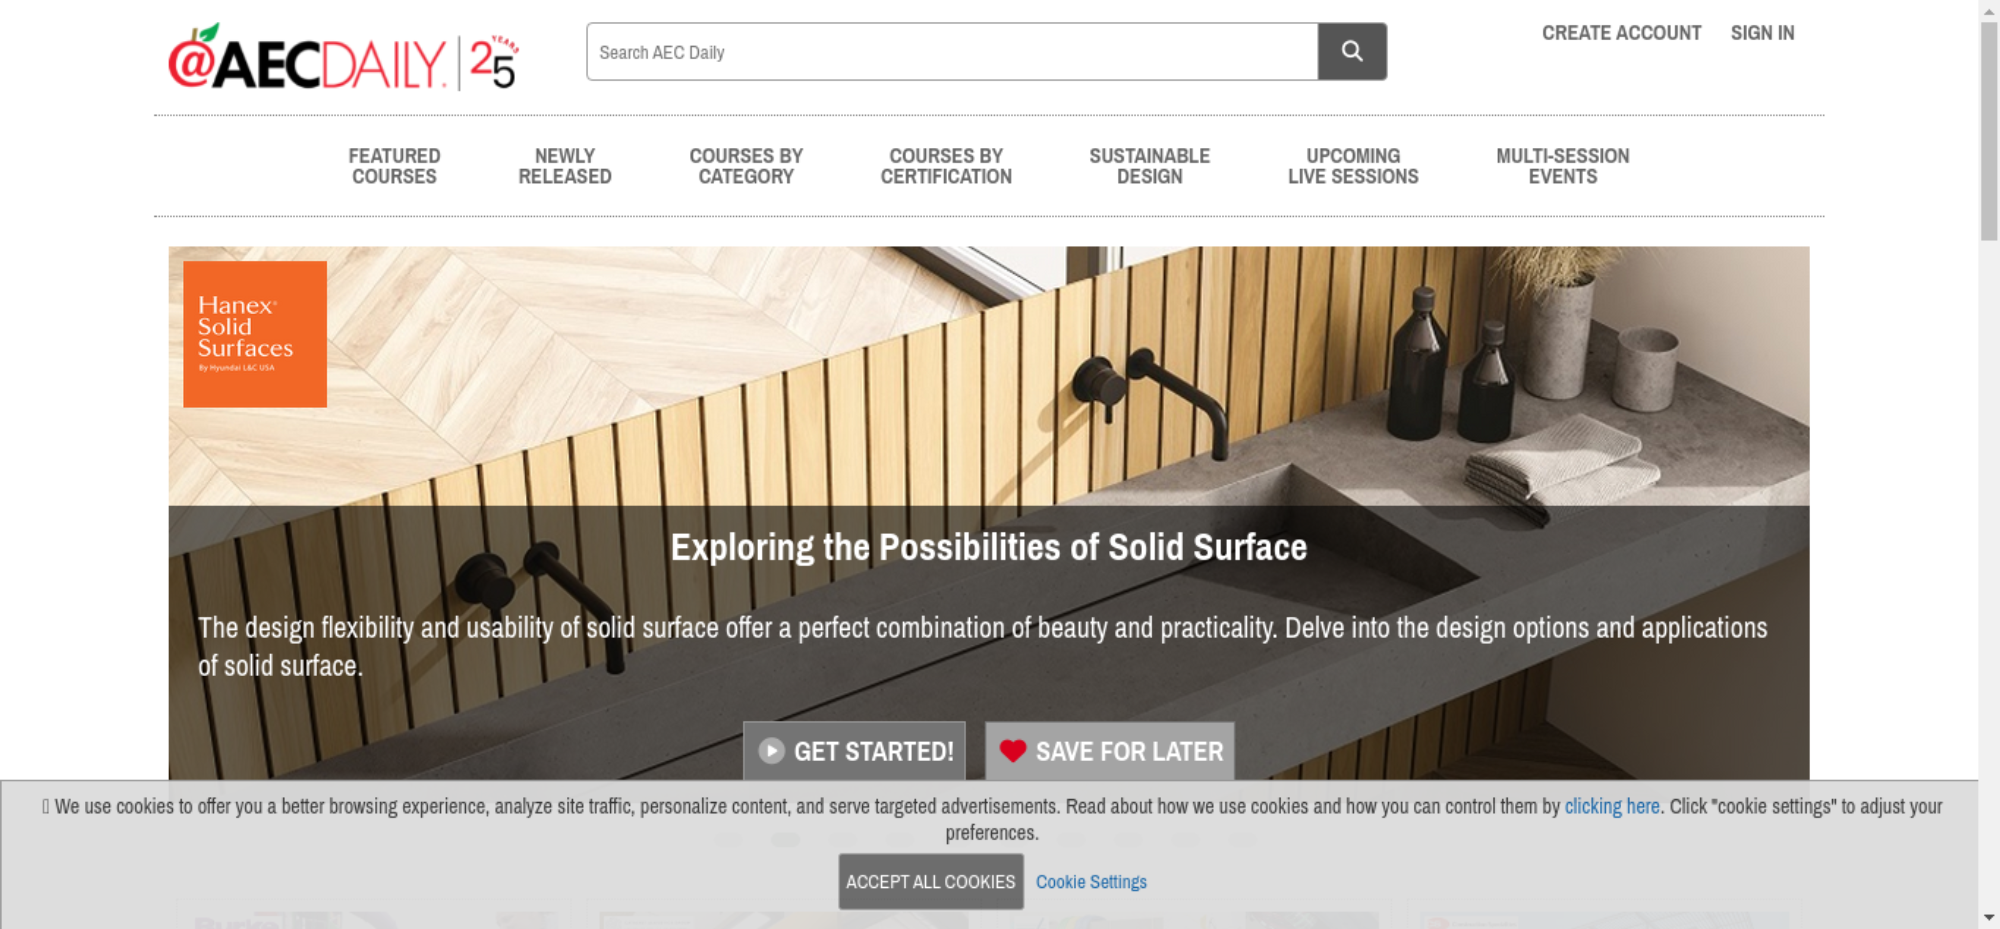Open Cookie Settings link
The width and height of the screenshot is (2000, 929).
coord(1091,882)
